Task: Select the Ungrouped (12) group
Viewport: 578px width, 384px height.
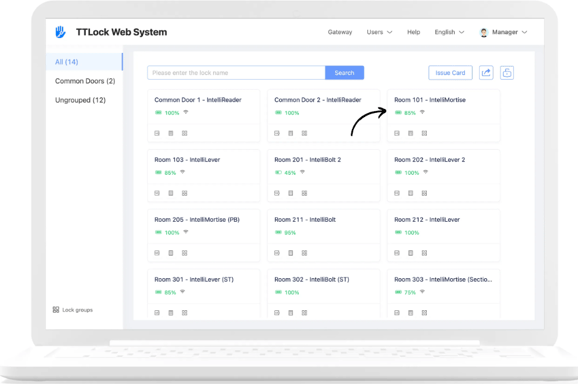Action: tap(80, 100)
